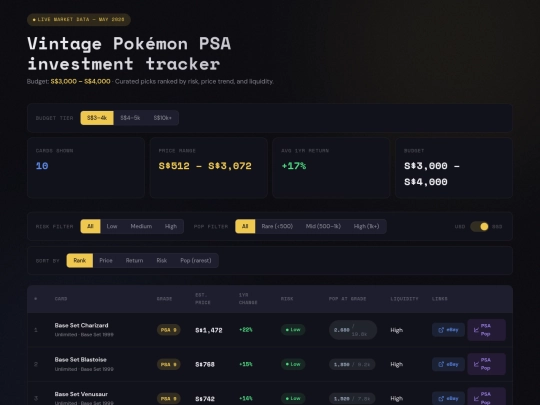Sort cards by Rank
The image size is (540, 405).
tap(80, 260)
